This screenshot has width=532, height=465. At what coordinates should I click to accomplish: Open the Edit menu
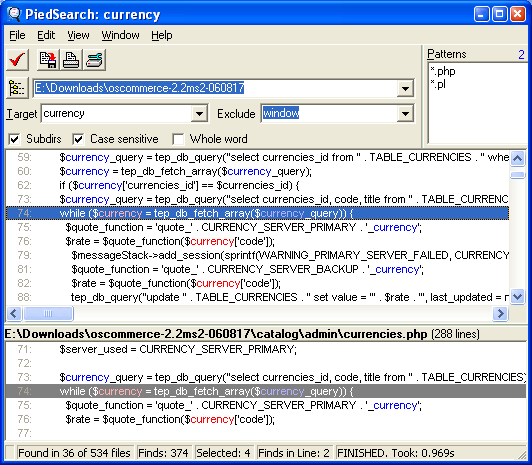[x=46, y=35]
